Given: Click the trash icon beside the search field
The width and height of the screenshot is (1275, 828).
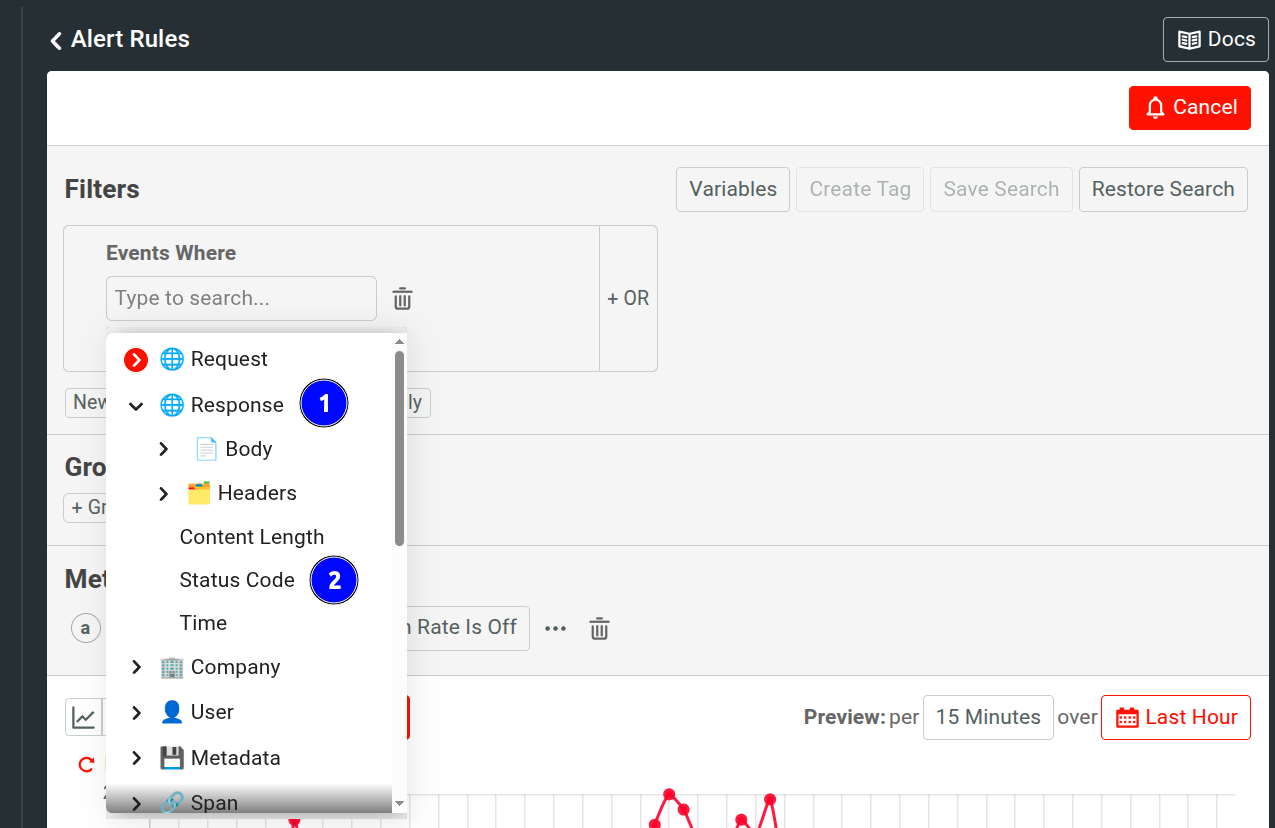Looking at the screenshot, I should coord(402,298).
